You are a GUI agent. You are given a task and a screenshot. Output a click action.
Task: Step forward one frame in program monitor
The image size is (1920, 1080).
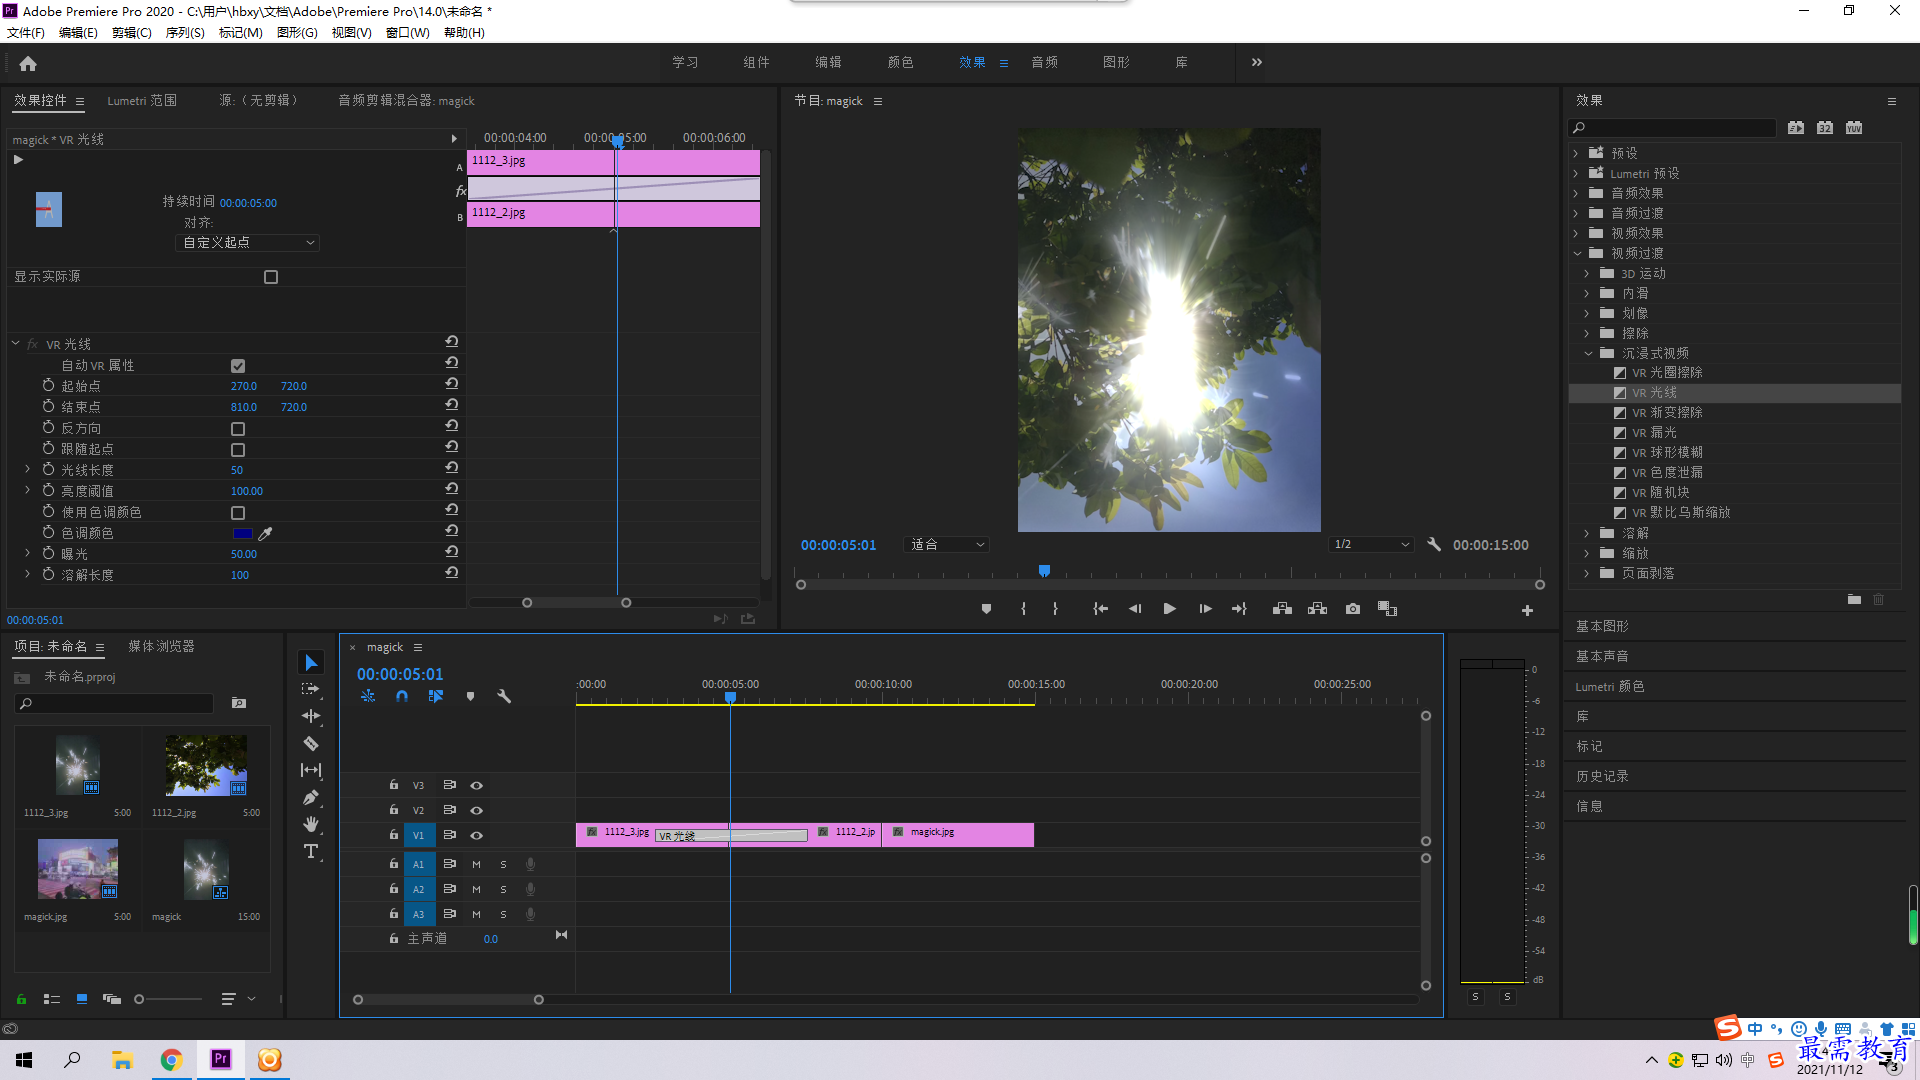click(x=1205, y=609)
